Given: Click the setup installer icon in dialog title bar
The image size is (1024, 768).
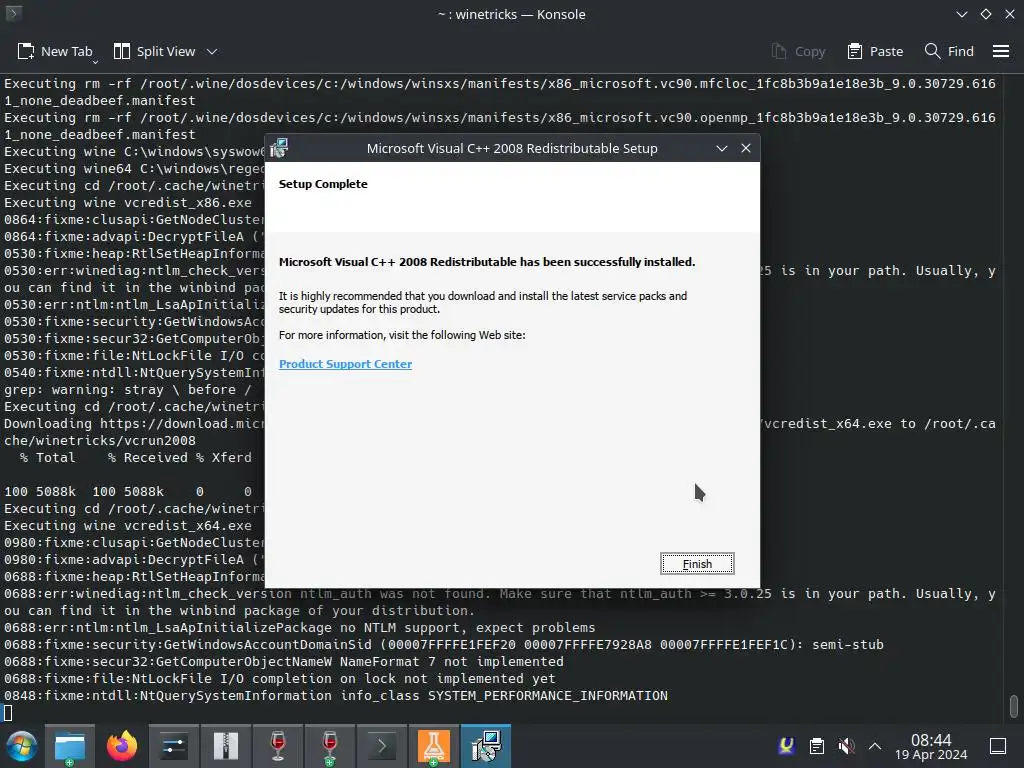Looking at the screenshot, I should click(x=279, y=148).
